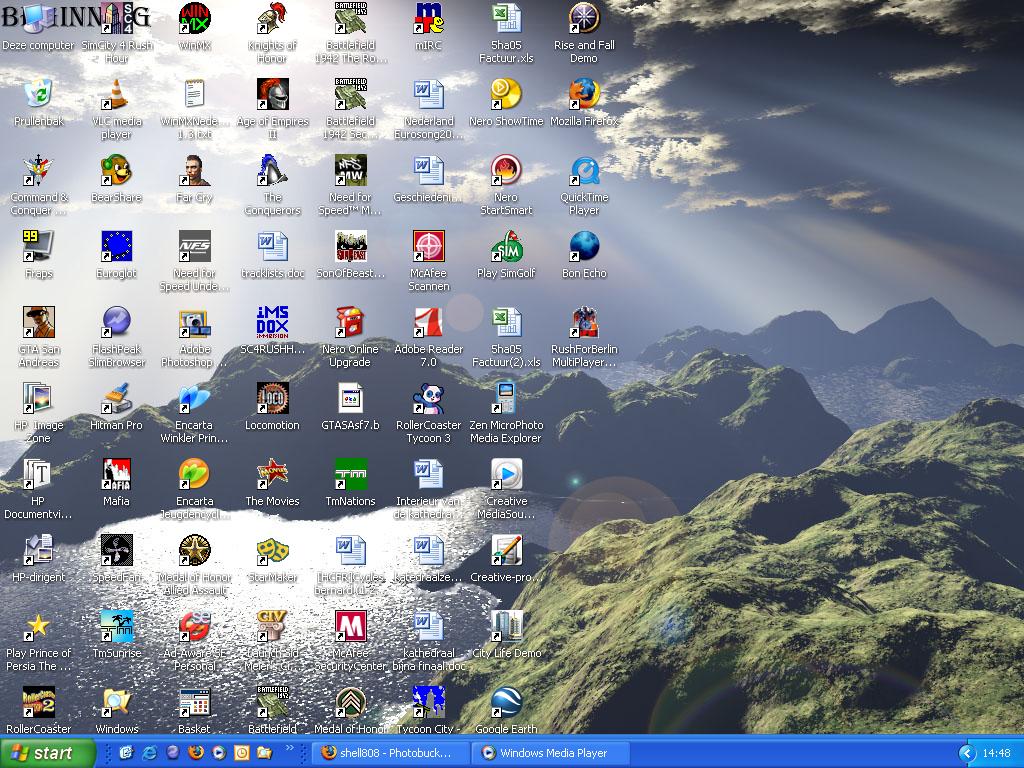1024x768 pixels.
Task: Launch the Nero StartSmart icon
Action: [x=506, y=173]
